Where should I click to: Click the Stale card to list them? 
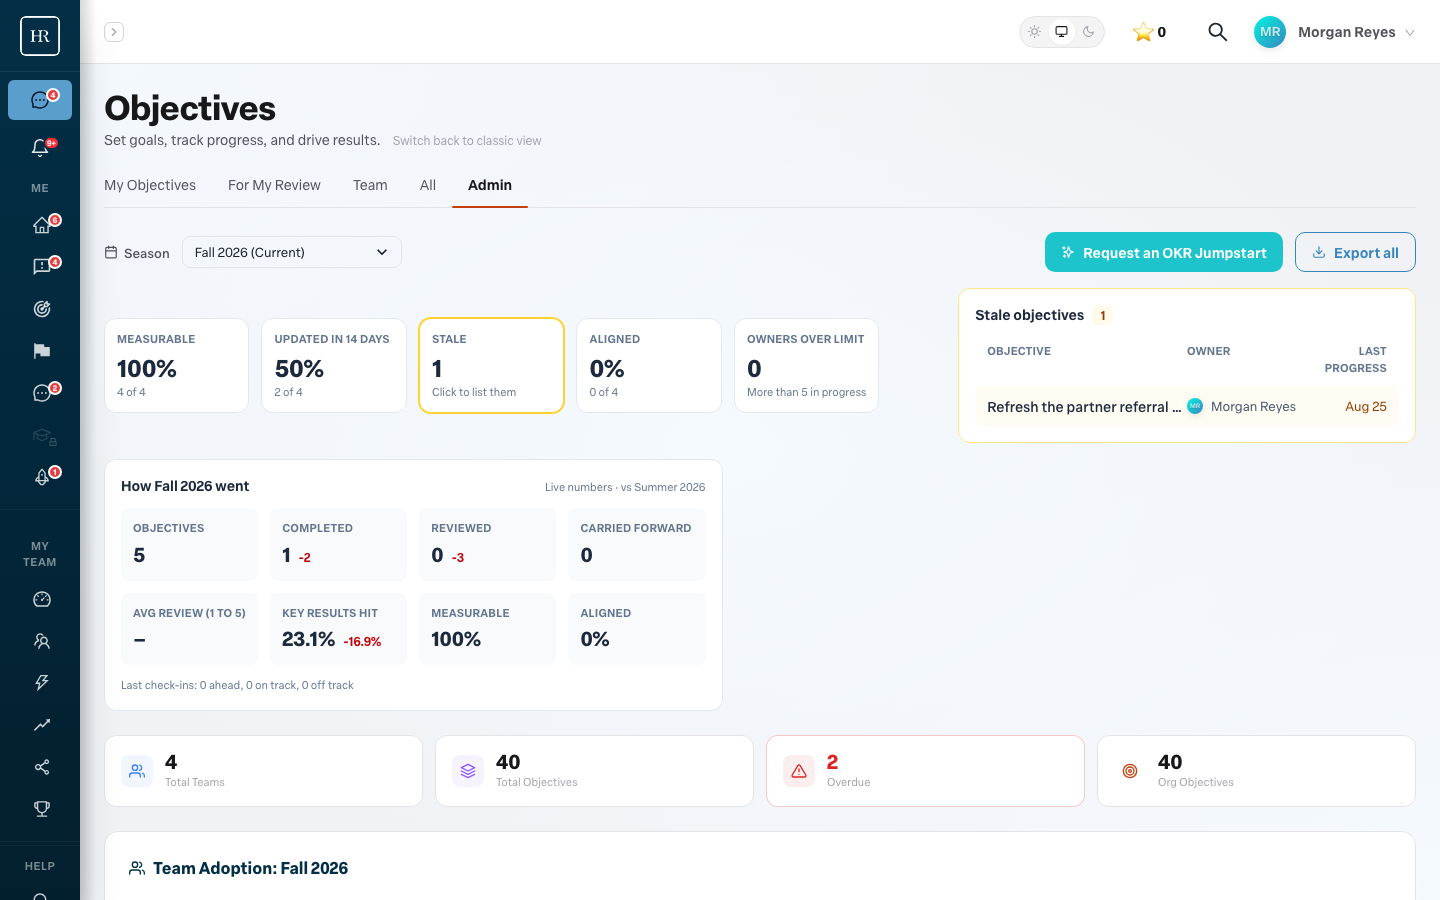491,365
